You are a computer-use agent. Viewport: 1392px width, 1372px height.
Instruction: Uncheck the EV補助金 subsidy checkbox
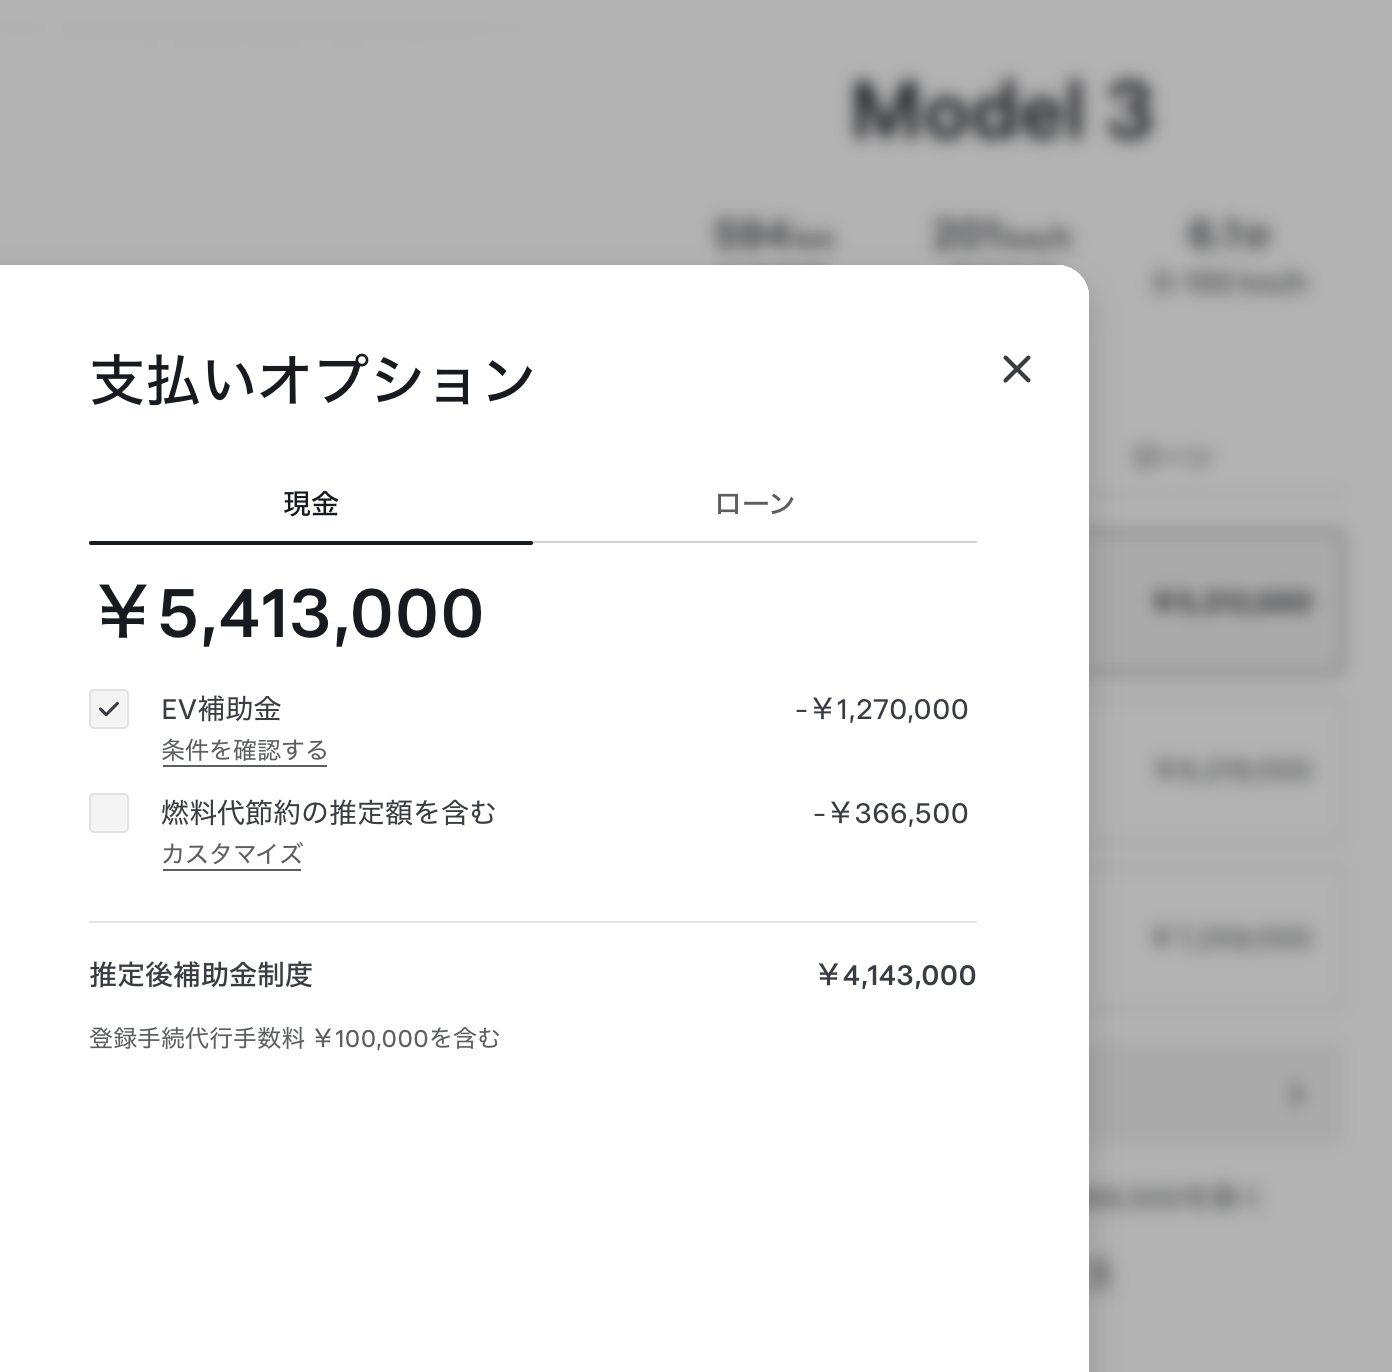tap(109, 709)
